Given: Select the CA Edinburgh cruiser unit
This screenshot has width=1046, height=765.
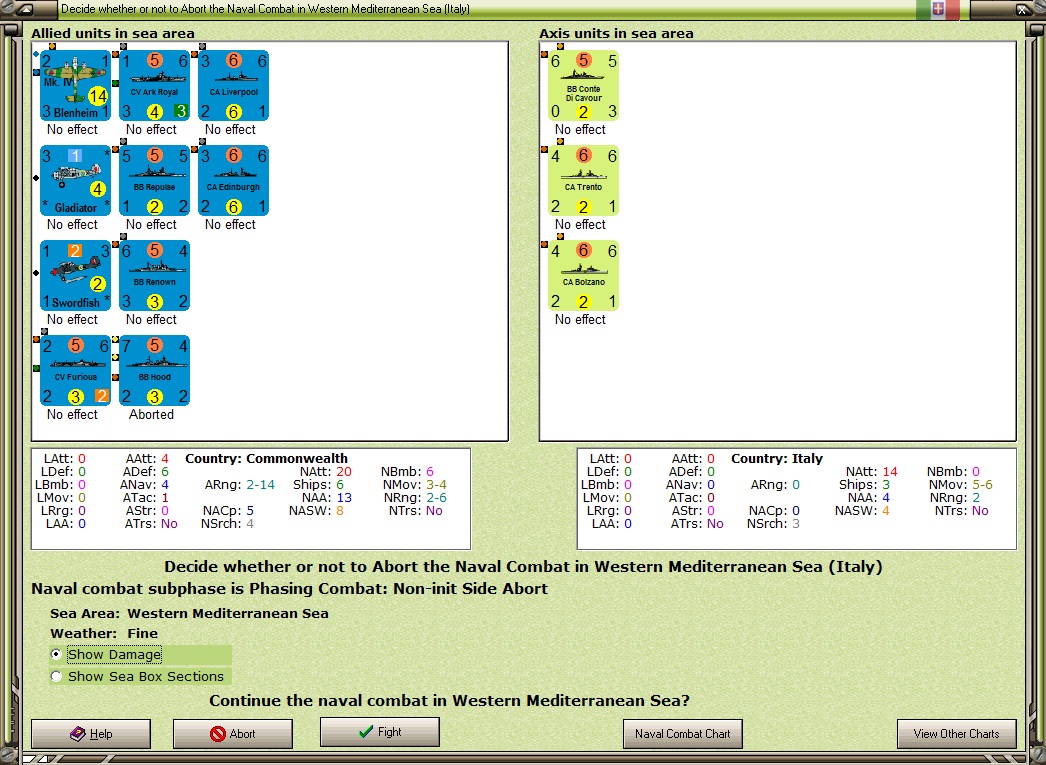Looking at the screenshot, I should pos(233,181).
